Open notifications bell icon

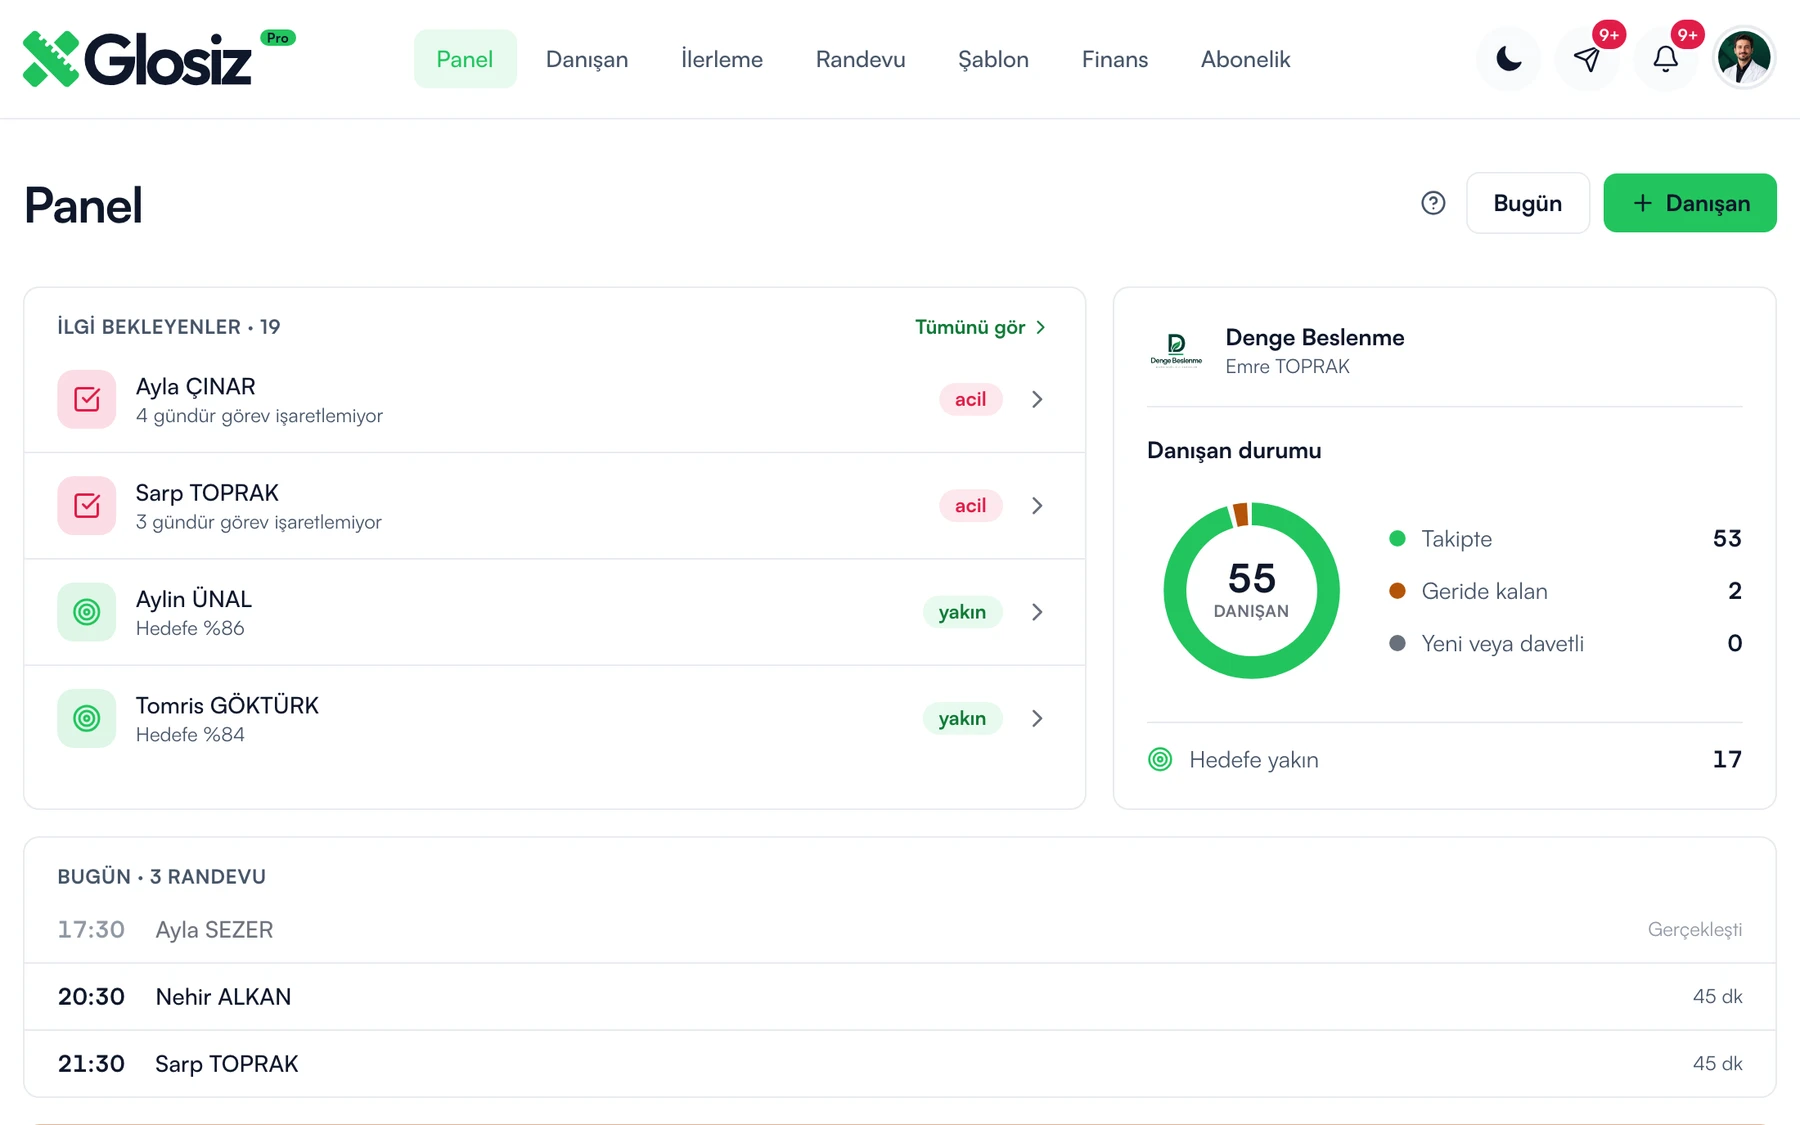coord(1665,59)
